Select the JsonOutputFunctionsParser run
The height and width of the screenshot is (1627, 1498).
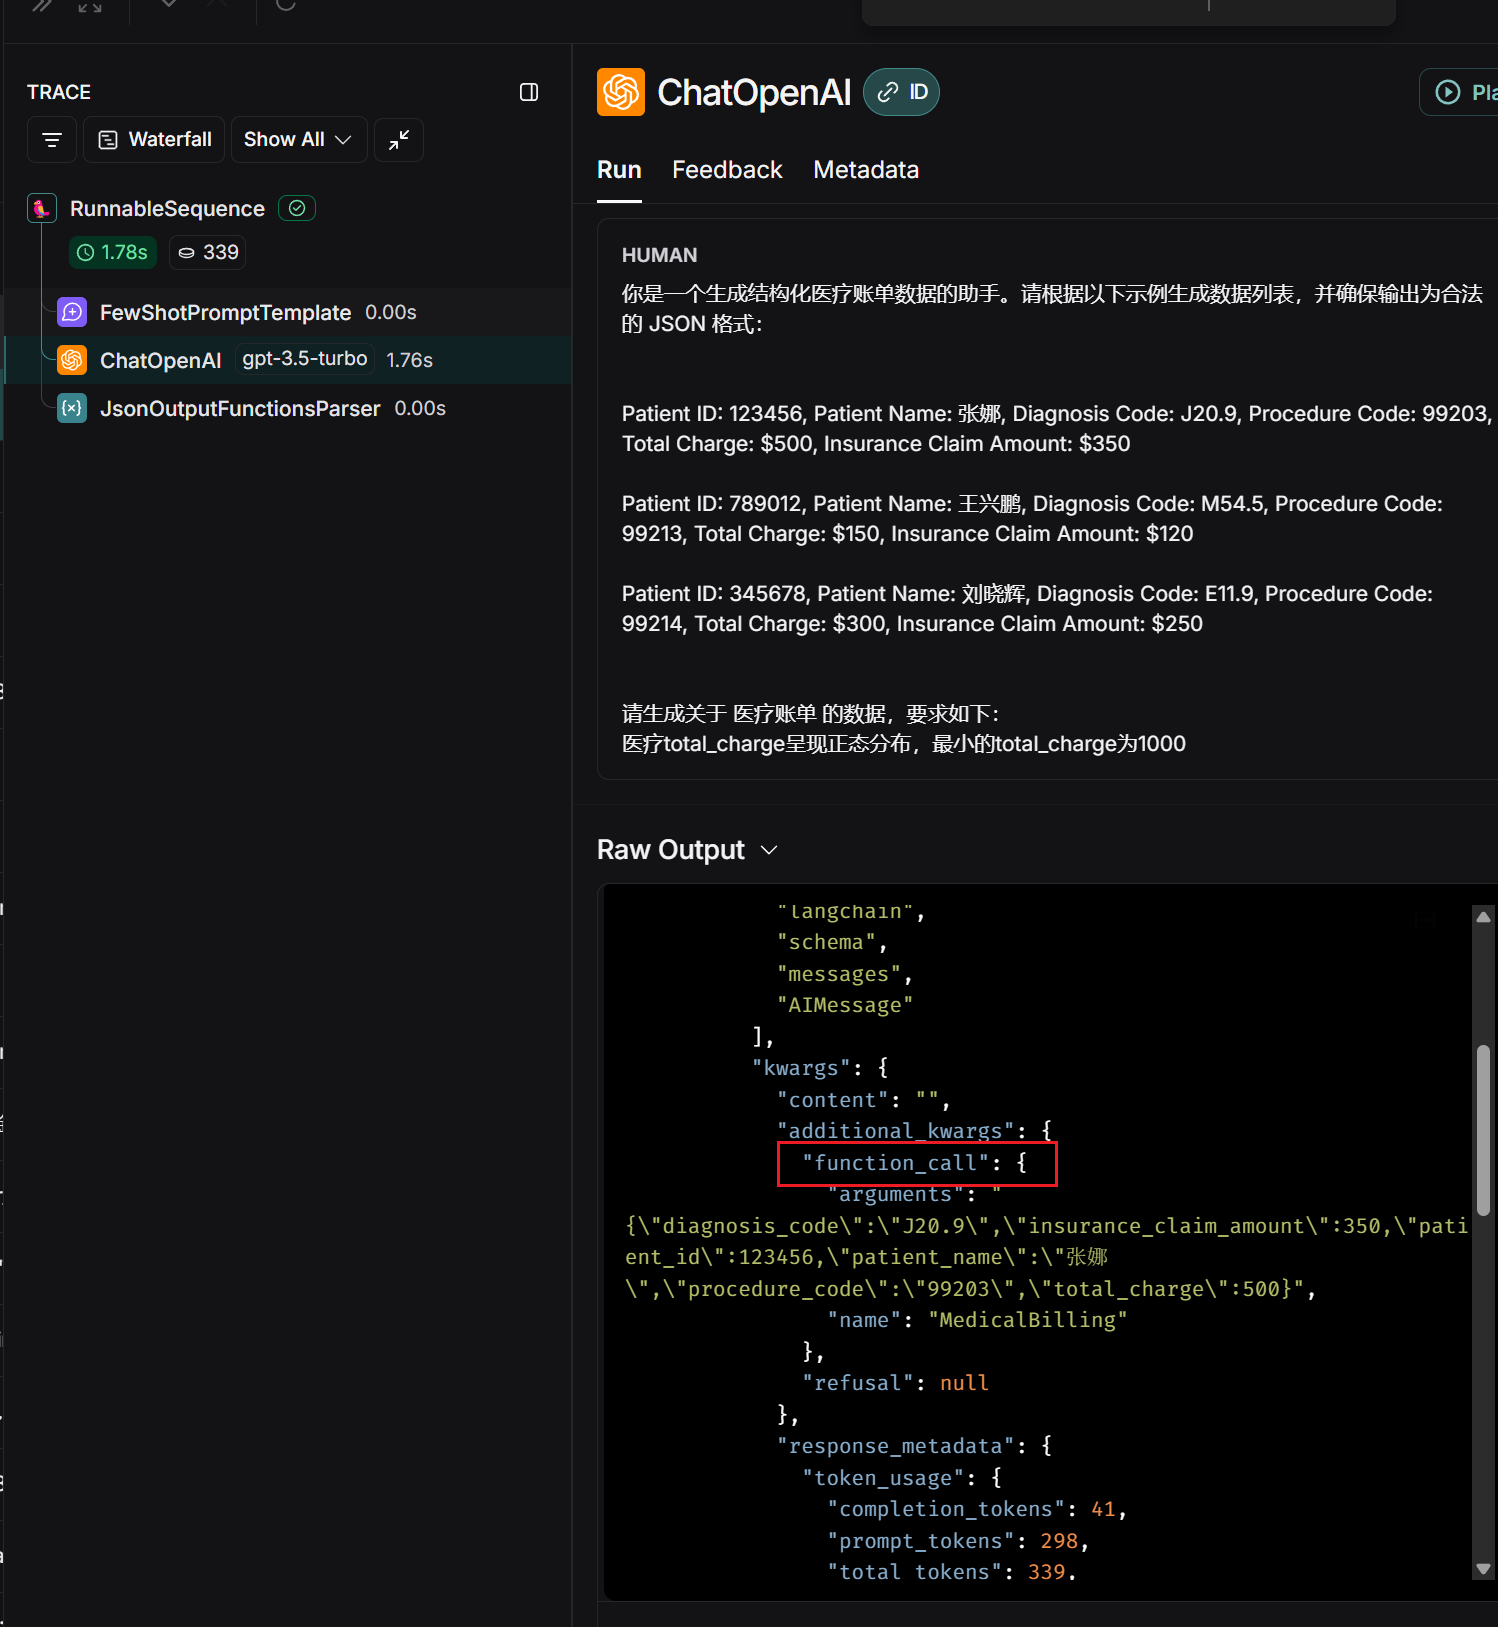coord(286,408)
